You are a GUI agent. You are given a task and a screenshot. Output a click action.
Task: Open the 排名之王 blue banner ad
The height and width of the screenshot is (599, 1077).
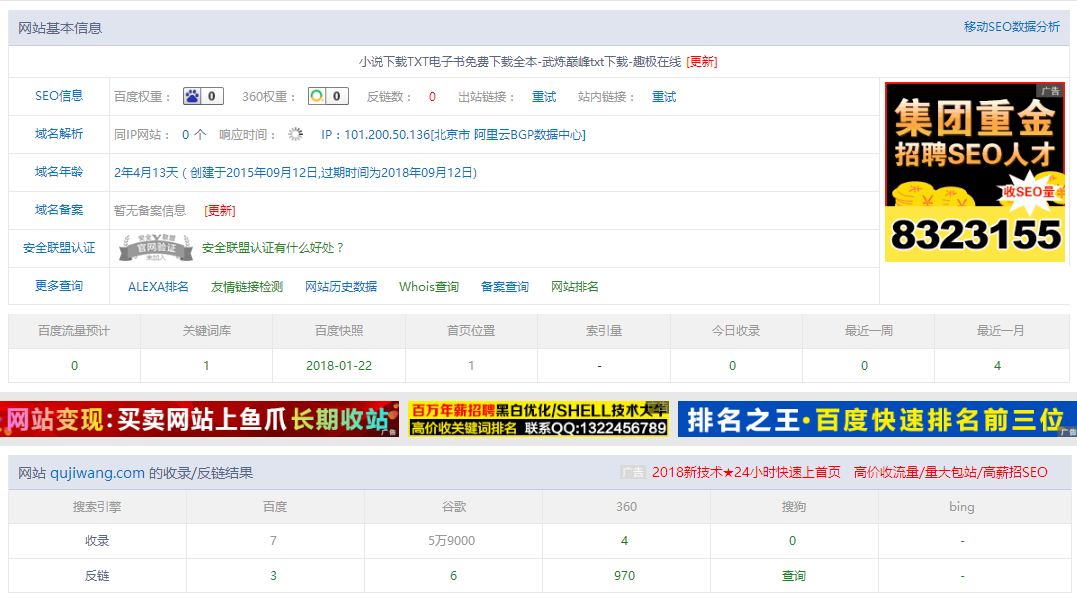[876, 420]
